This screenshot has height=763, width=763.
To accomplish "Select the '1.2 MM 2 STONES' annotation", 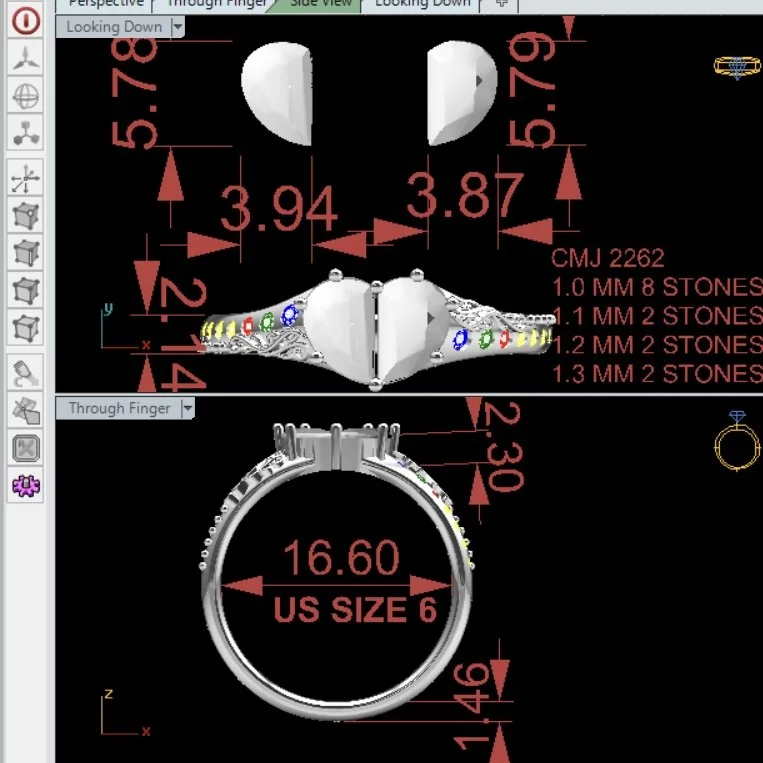I will click(x=657, y=345).
